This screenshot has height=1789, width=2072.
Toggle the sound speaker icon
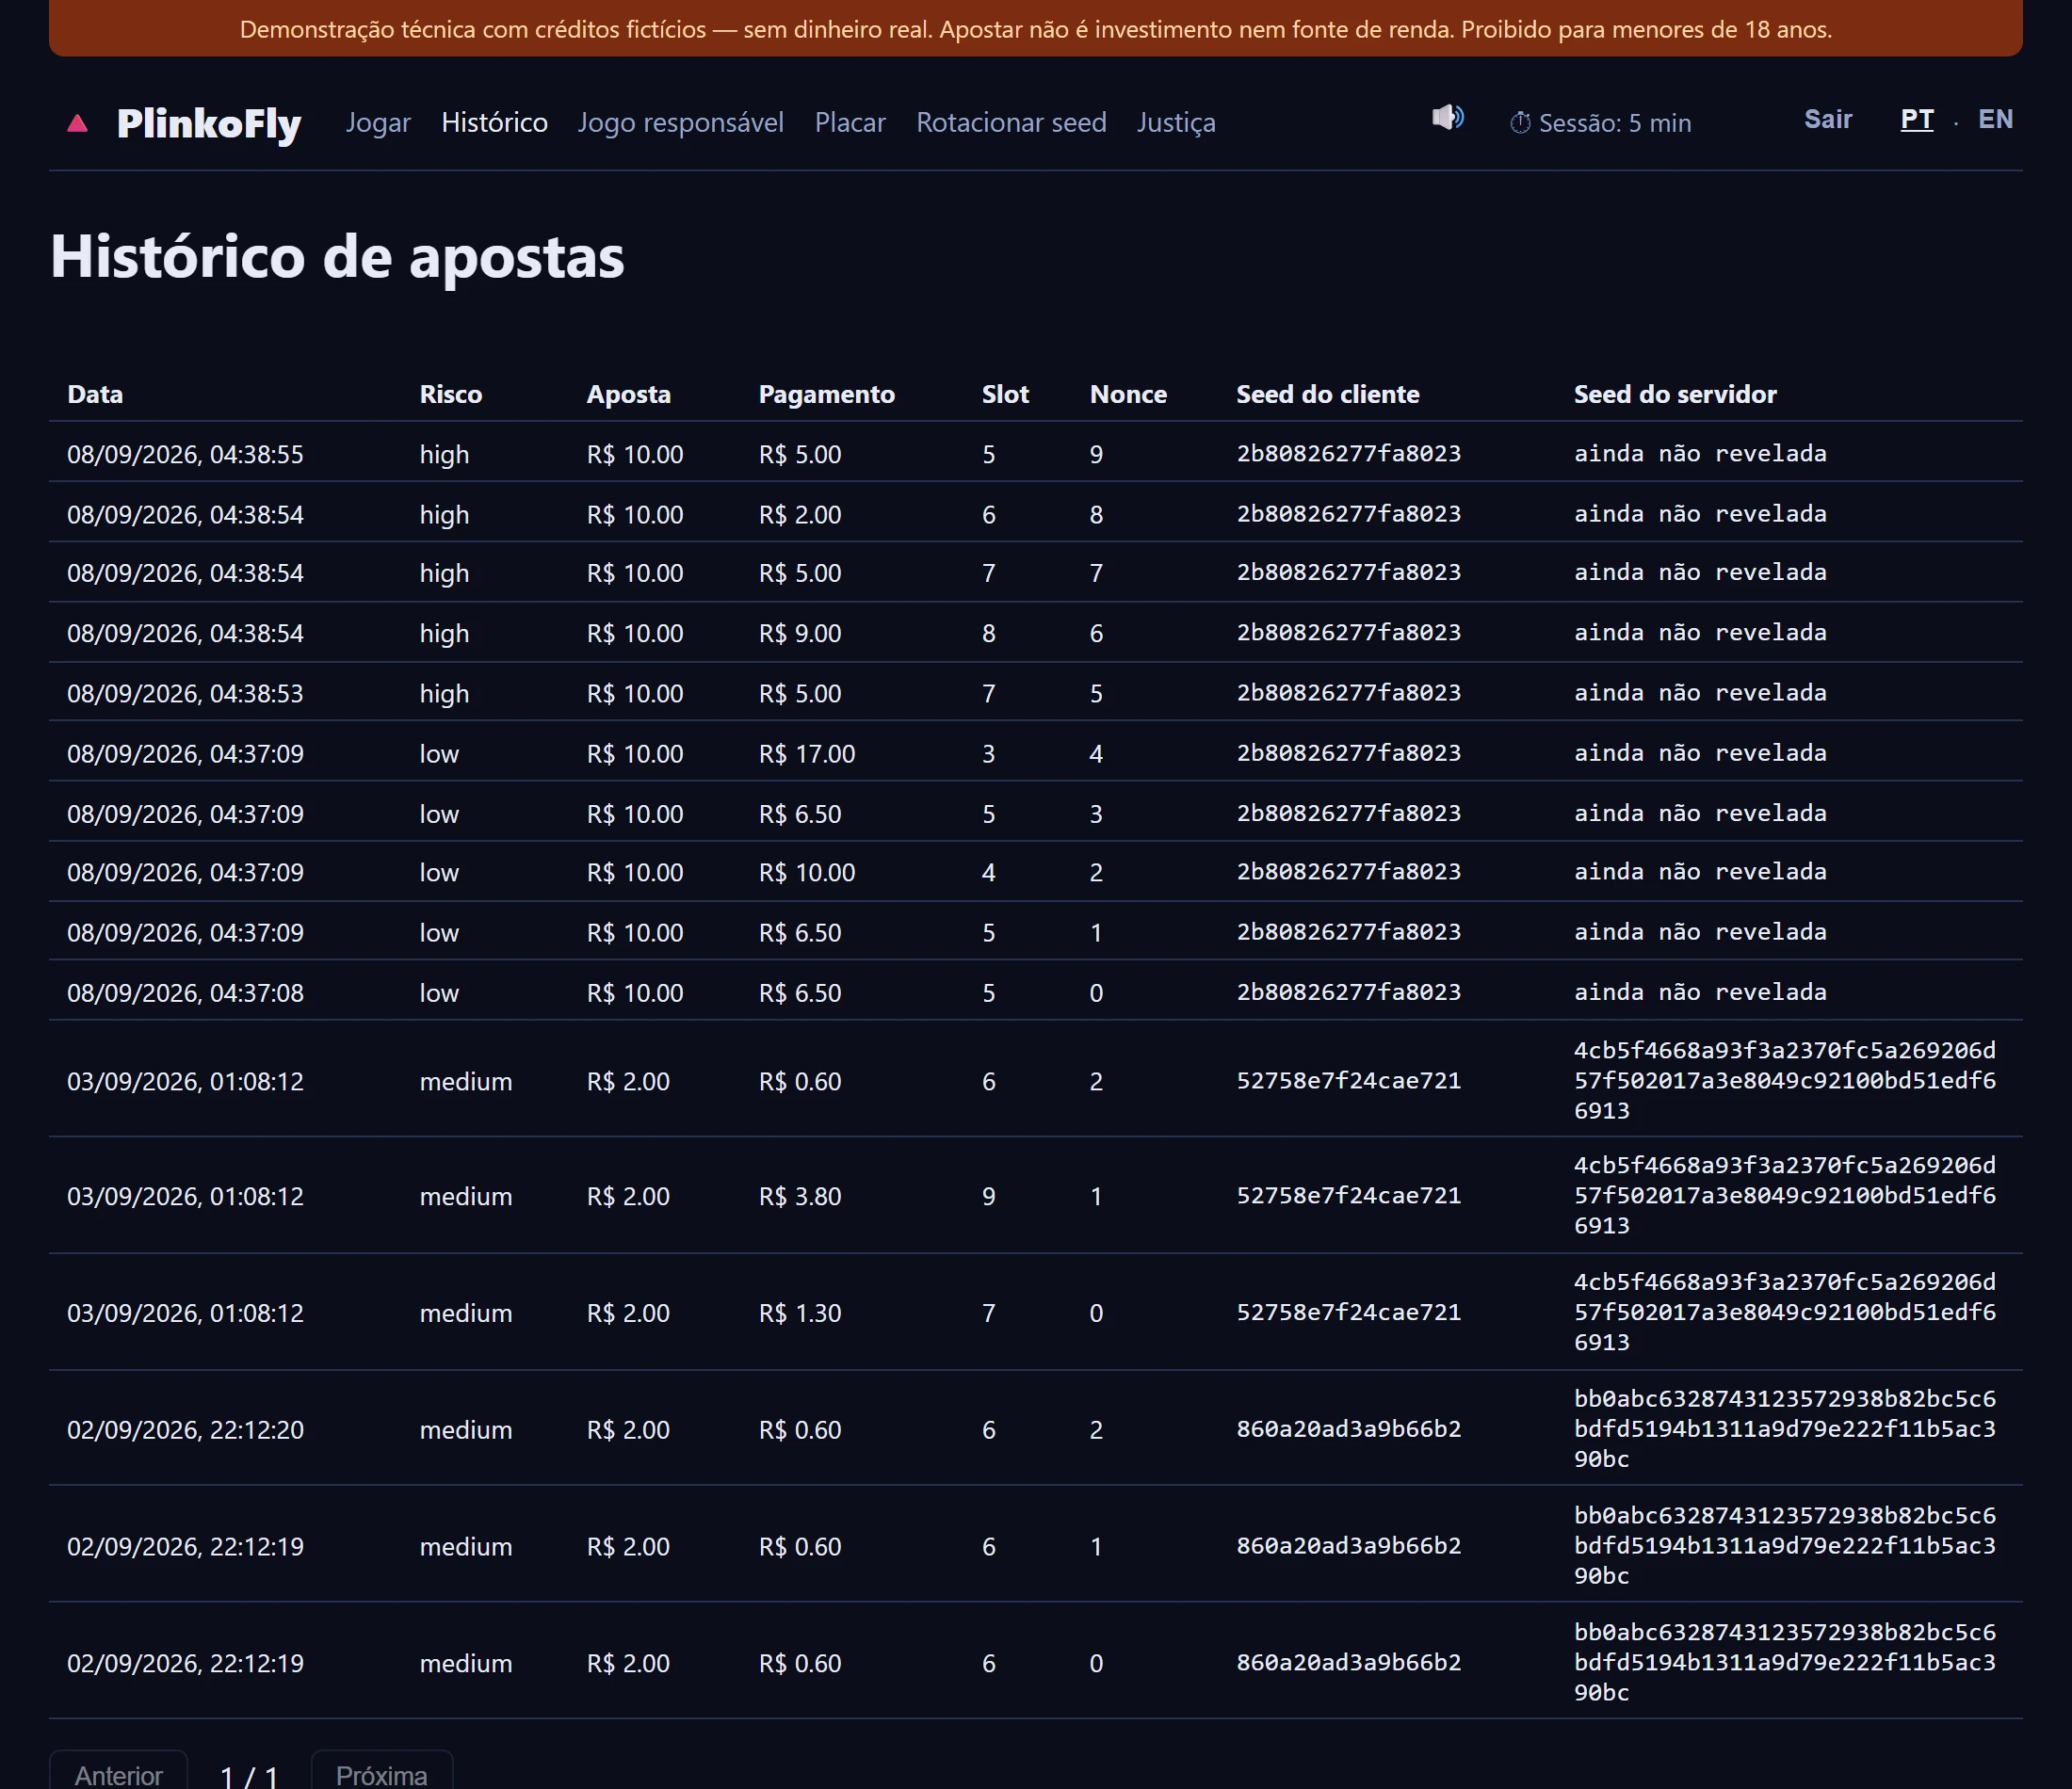pos(1447,118)
